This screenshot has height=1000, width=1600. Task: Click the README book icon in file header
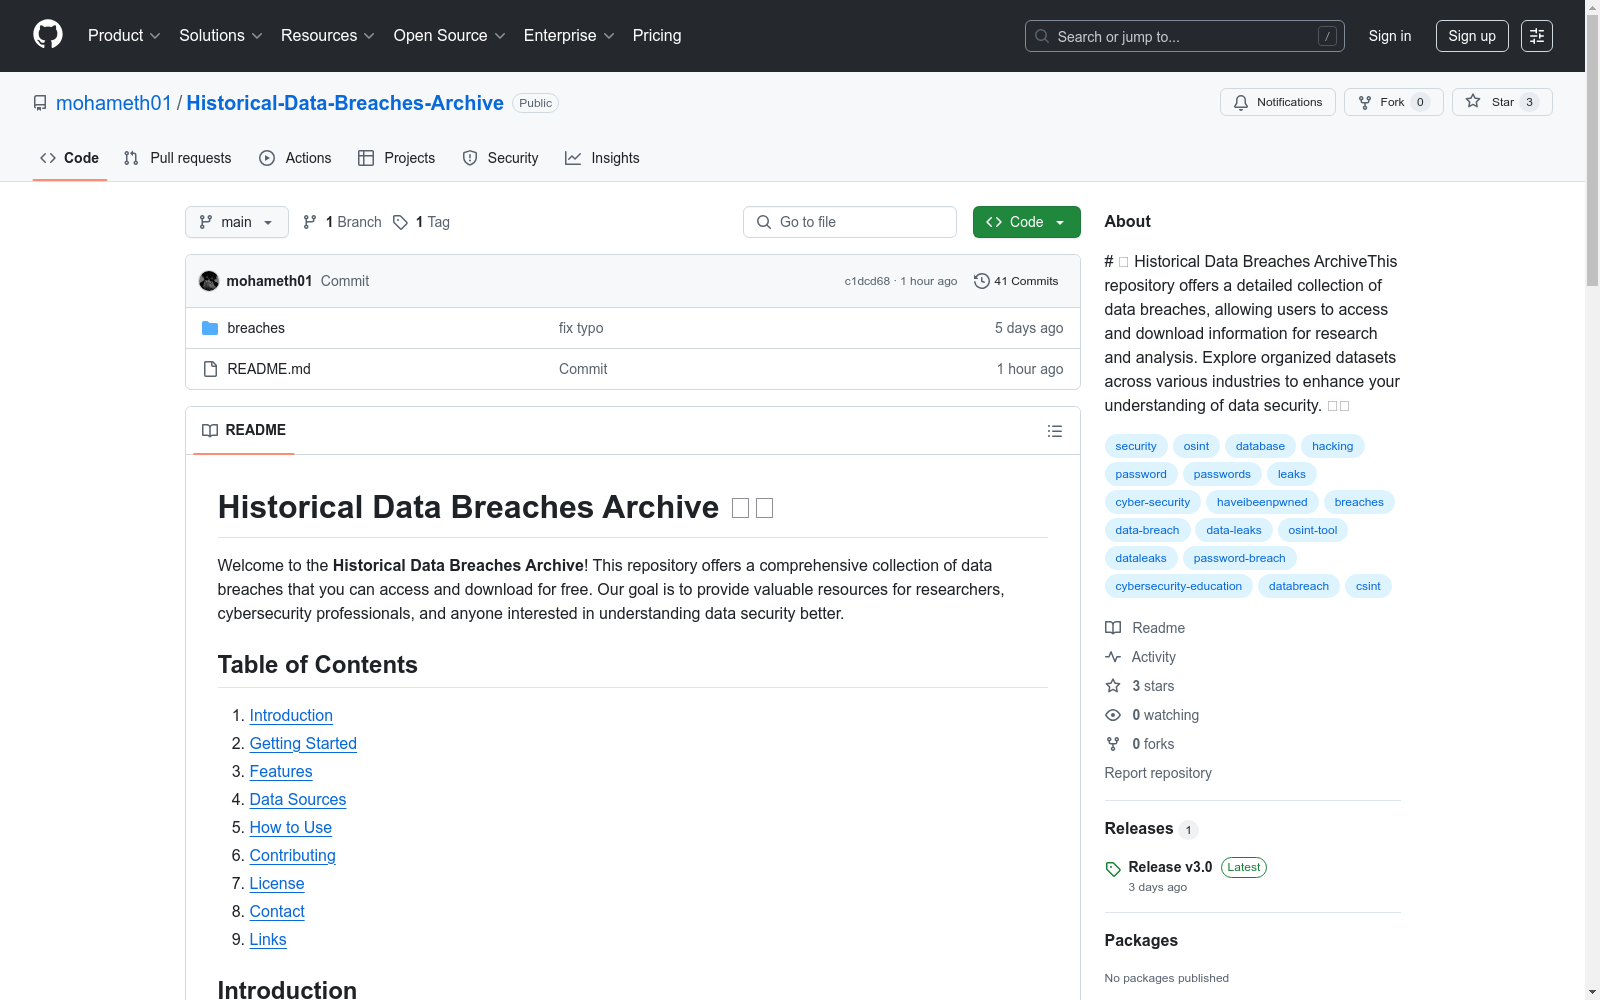(210, 430)
